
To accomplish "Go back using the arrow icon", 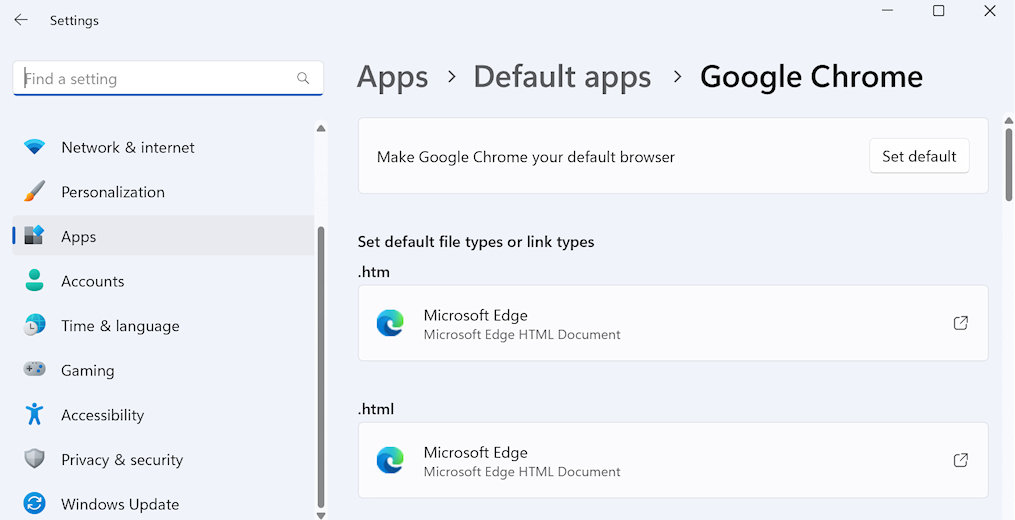I will 21,20.
